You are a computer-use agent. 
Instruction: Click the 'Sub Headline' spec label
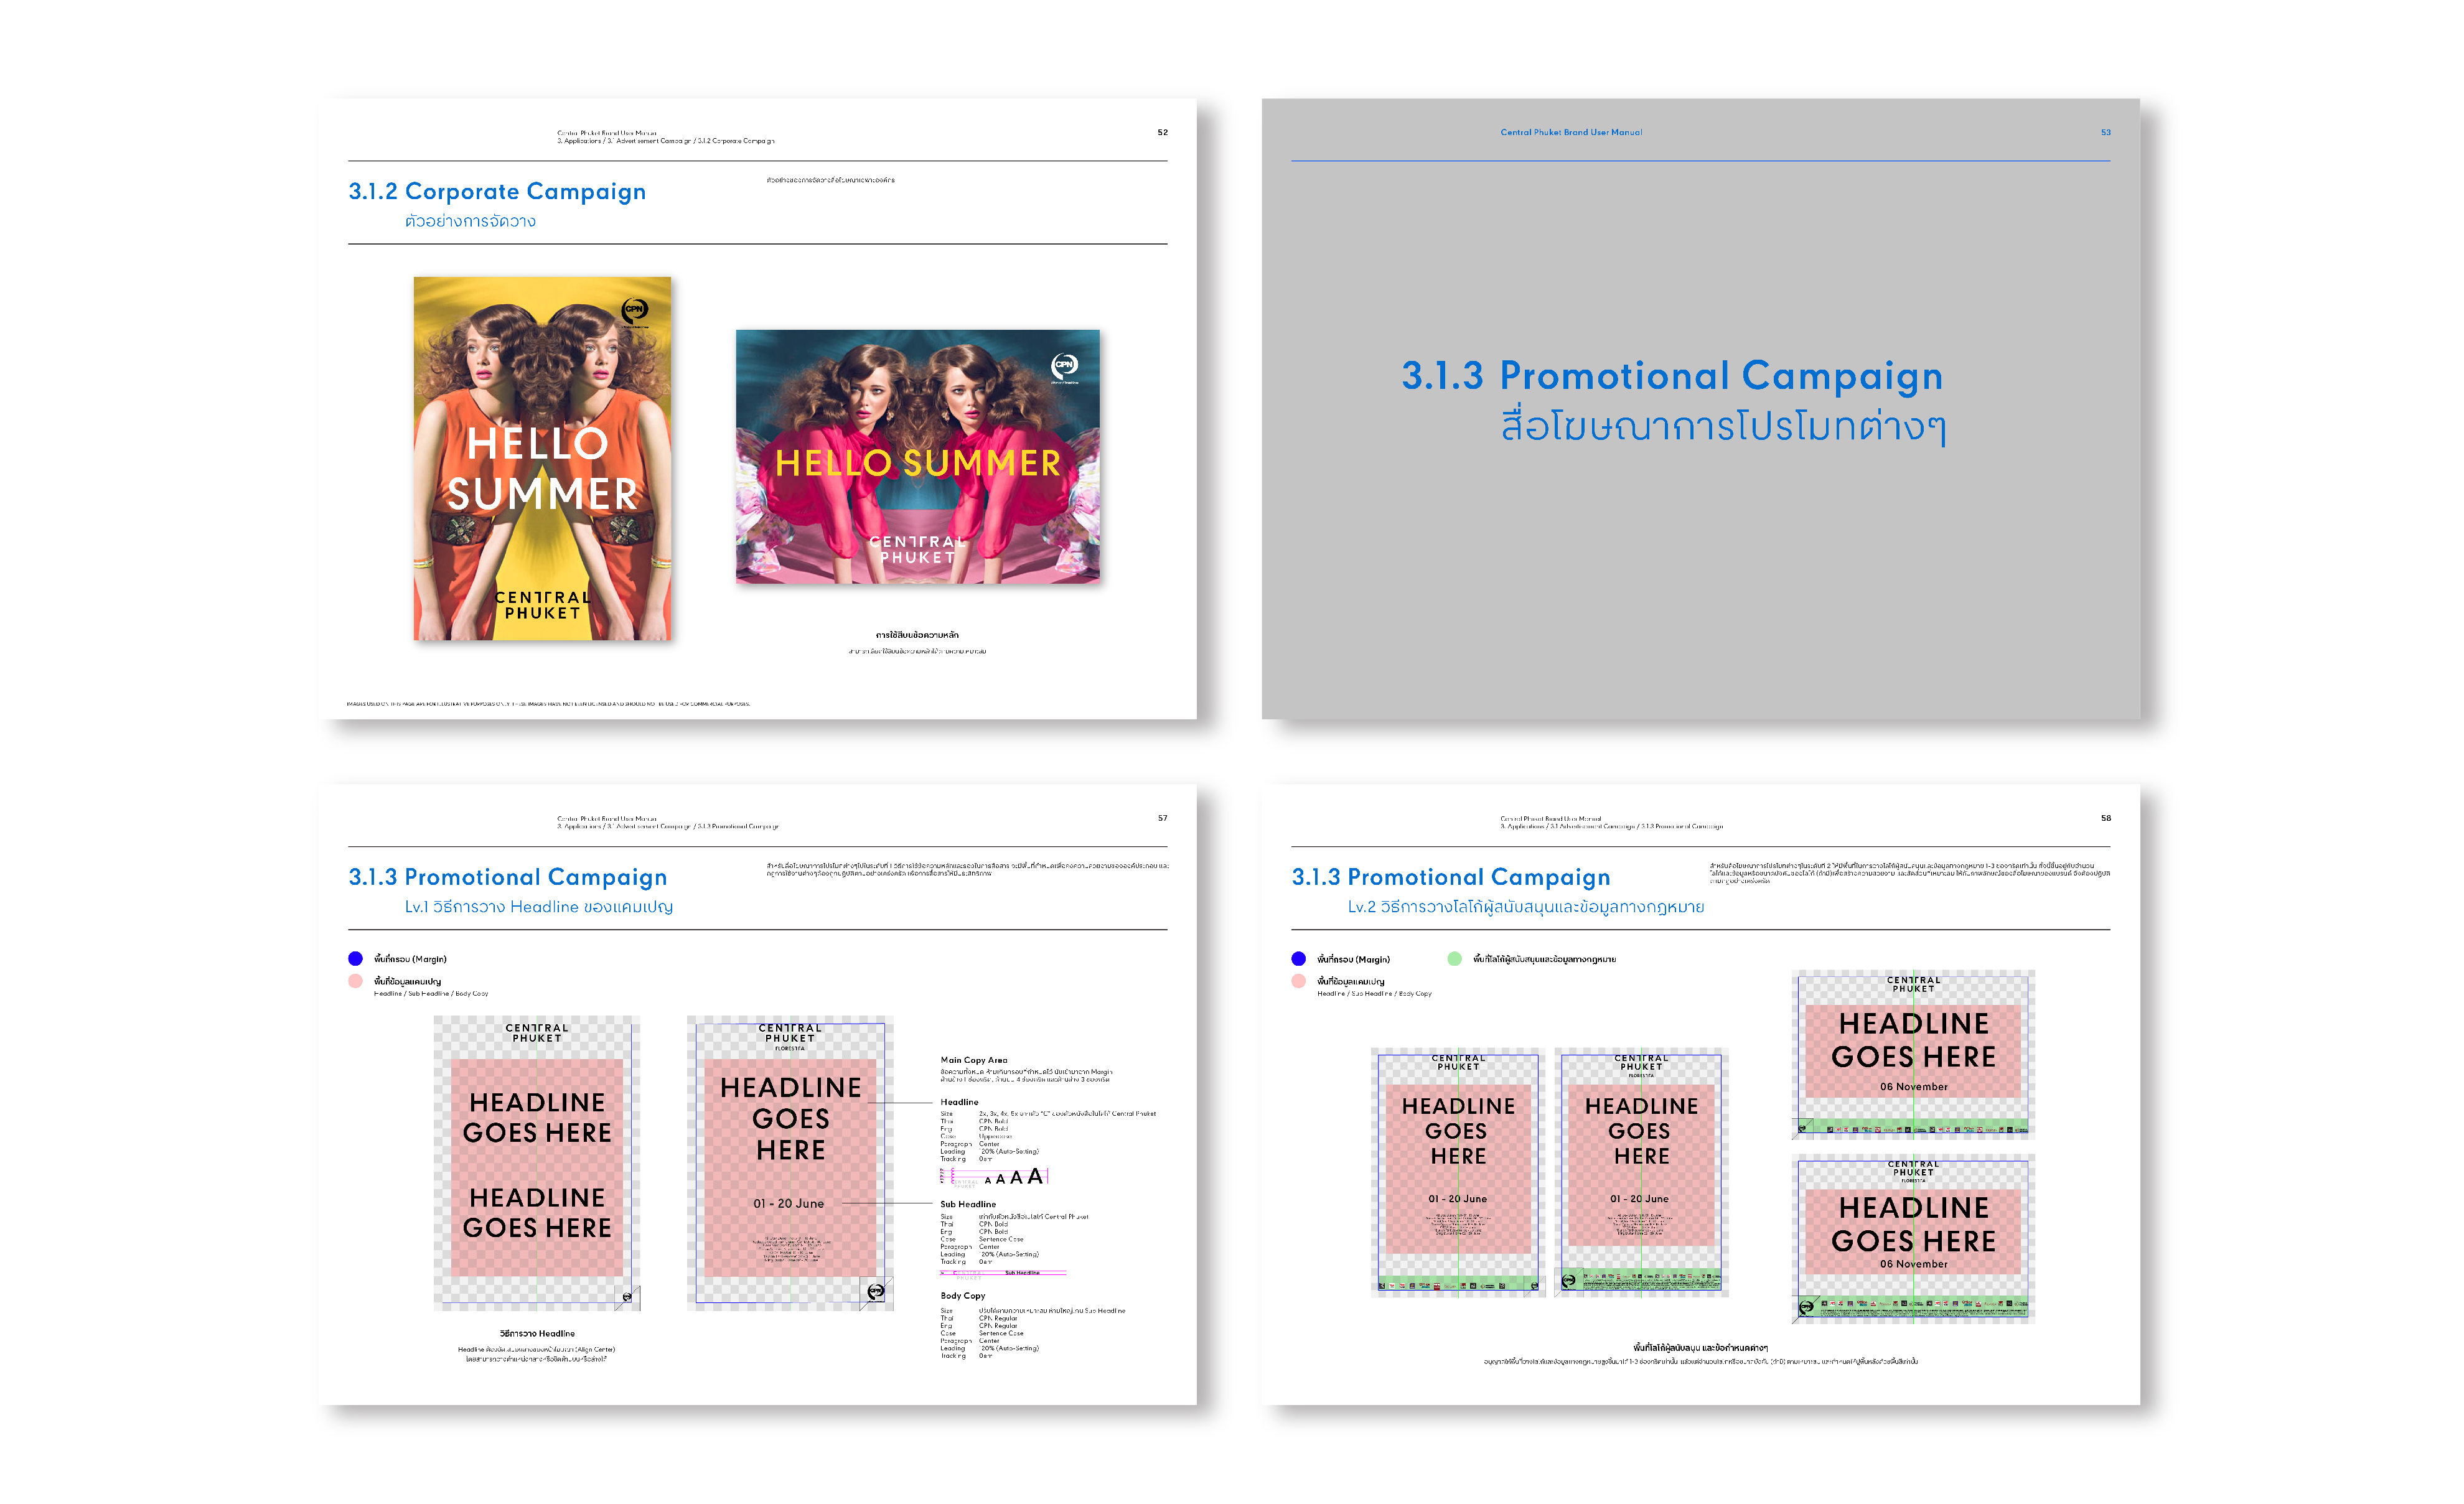click(968, 1204)
